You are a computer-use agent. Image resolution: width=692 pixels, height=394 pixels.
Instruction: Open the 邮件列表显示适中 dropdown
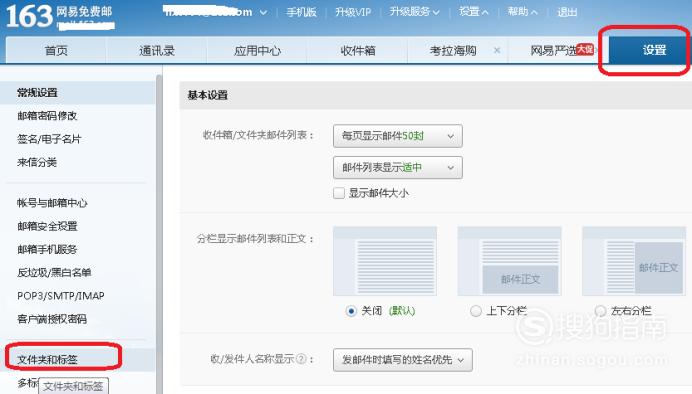click(398, 168)
